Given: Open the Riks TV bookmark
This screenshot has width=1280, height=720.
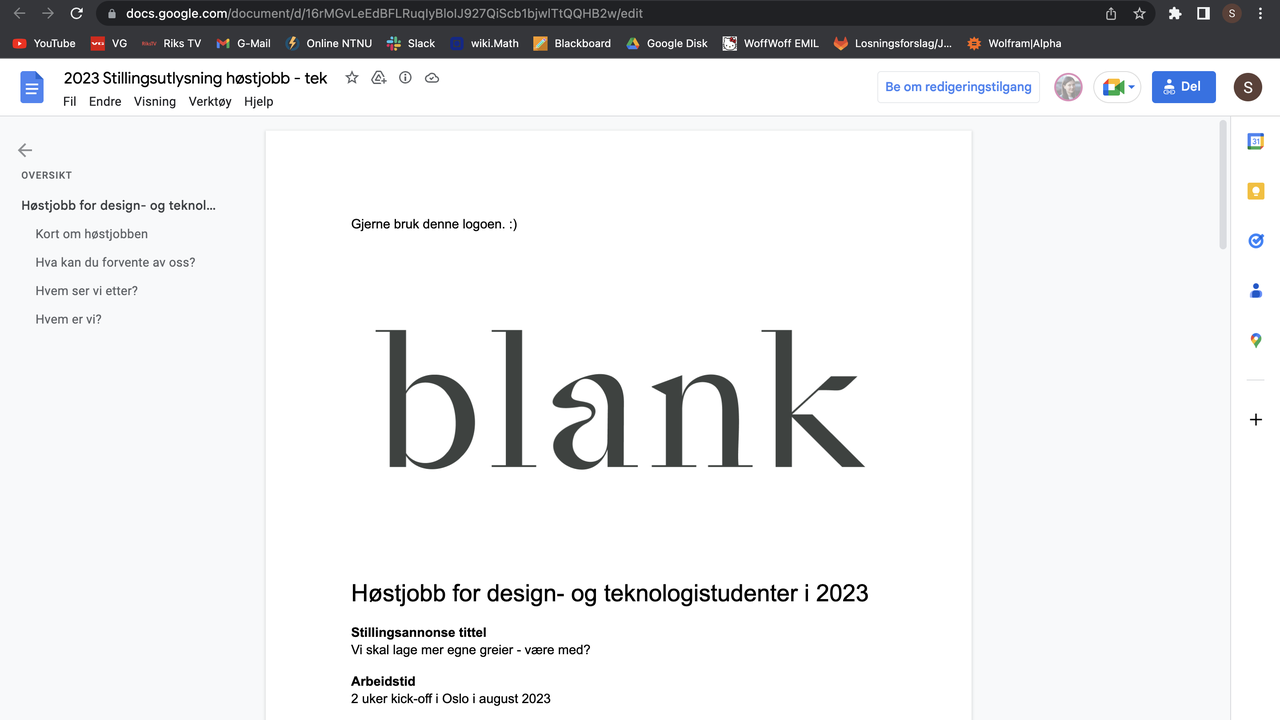Looking at the screenshot, I should point(171,43).
